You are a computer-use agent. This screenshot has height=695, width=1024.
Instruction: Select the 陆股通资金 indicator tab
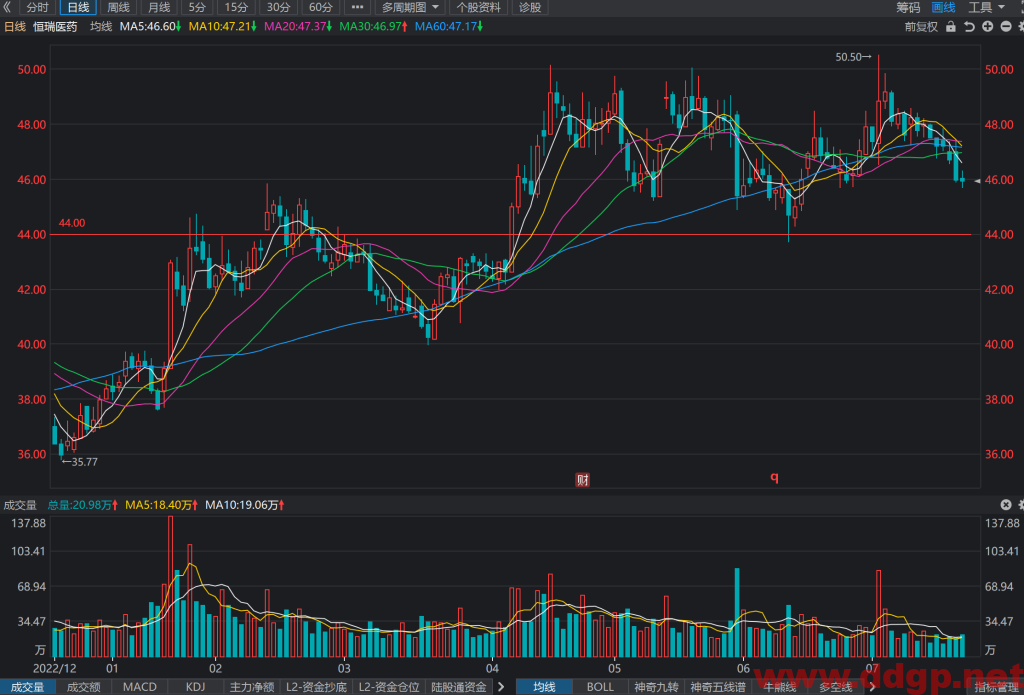pyautogui.click(x=459, y=687)
